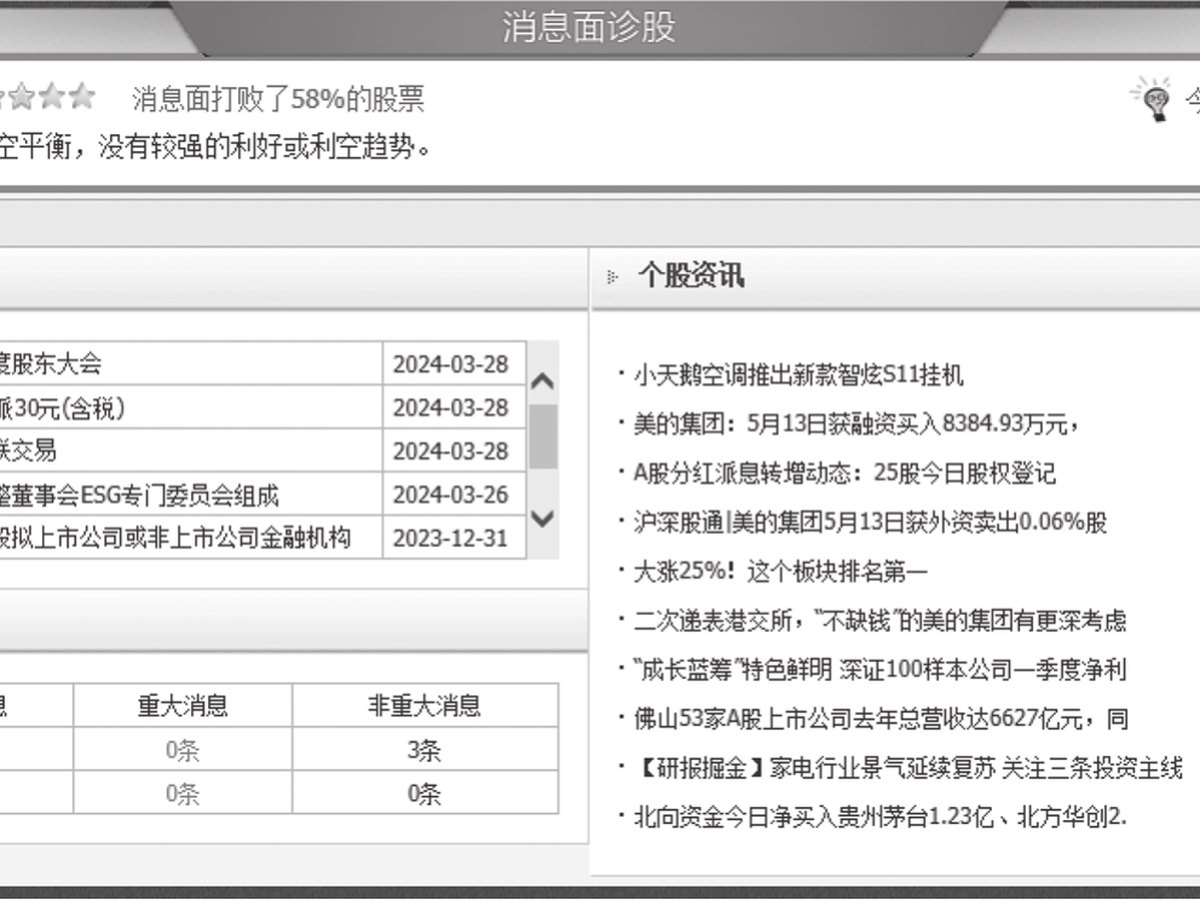Image resolution: width=1200 pixels, height=900 pixels.
Task: Click the arrow icon beside 个股资讯
Action: pyautogui.click(x=613, y=278)
